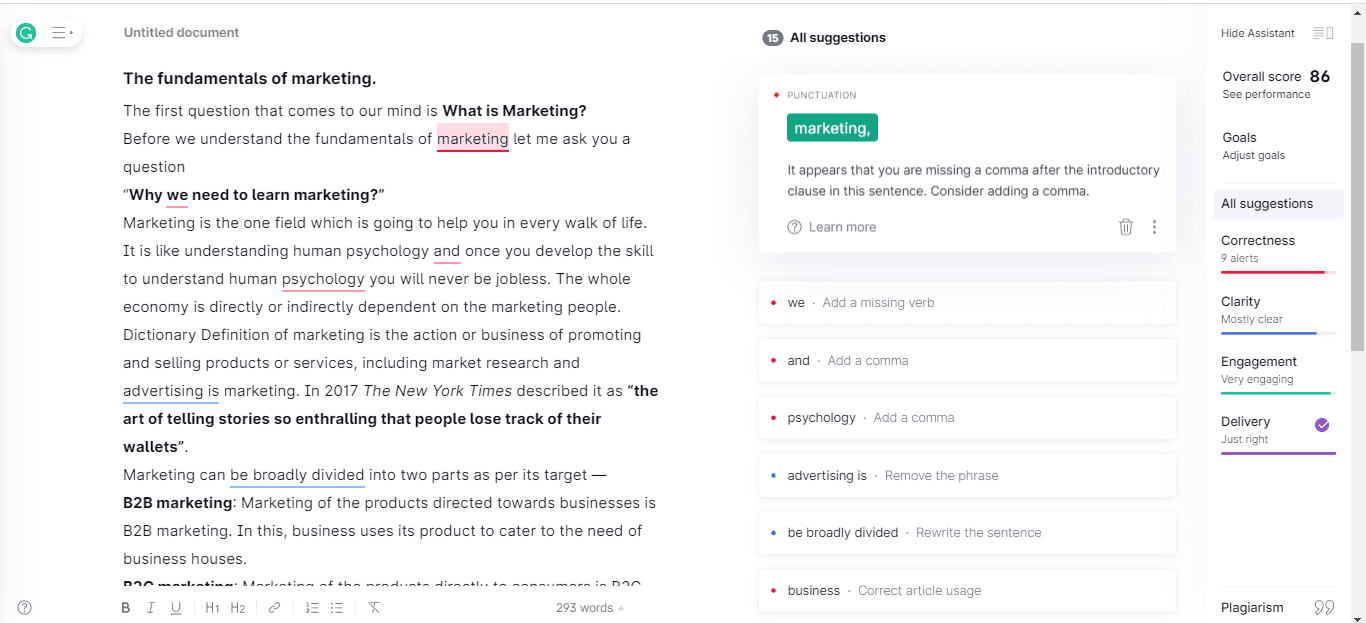Expand the 'advertising is' remove phrase suggestion
1366x623 pixels.
[x=966, y=475]
